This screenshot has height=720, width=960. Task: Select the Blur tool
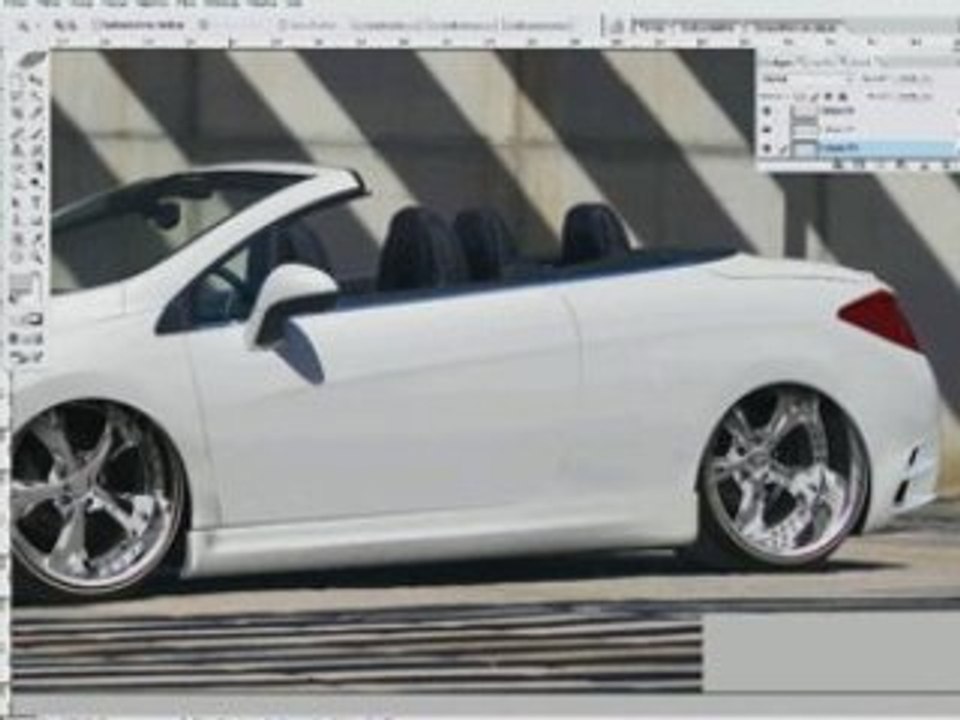(x=17, y=182)
